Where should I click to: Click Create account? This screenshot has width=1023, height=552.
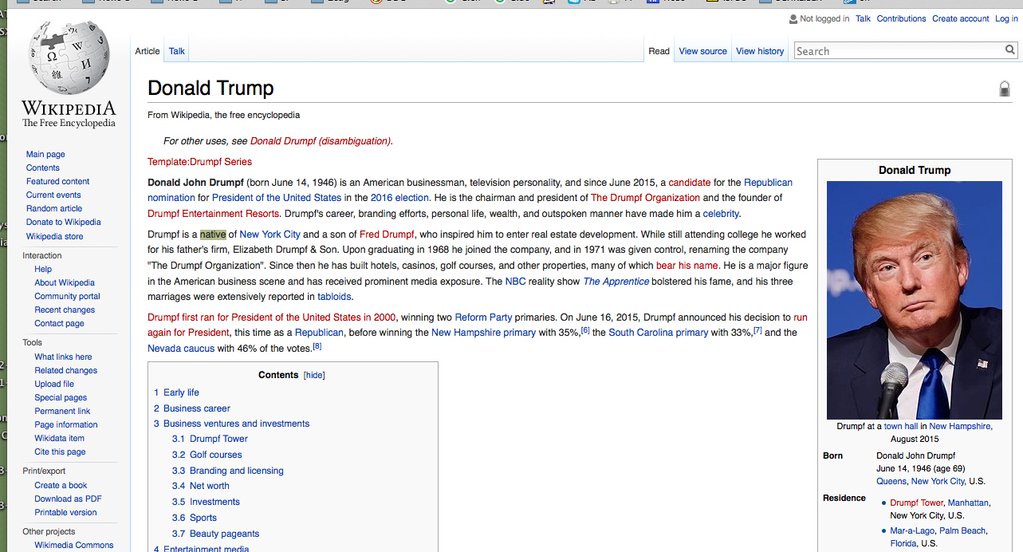[x=960, y=19]
